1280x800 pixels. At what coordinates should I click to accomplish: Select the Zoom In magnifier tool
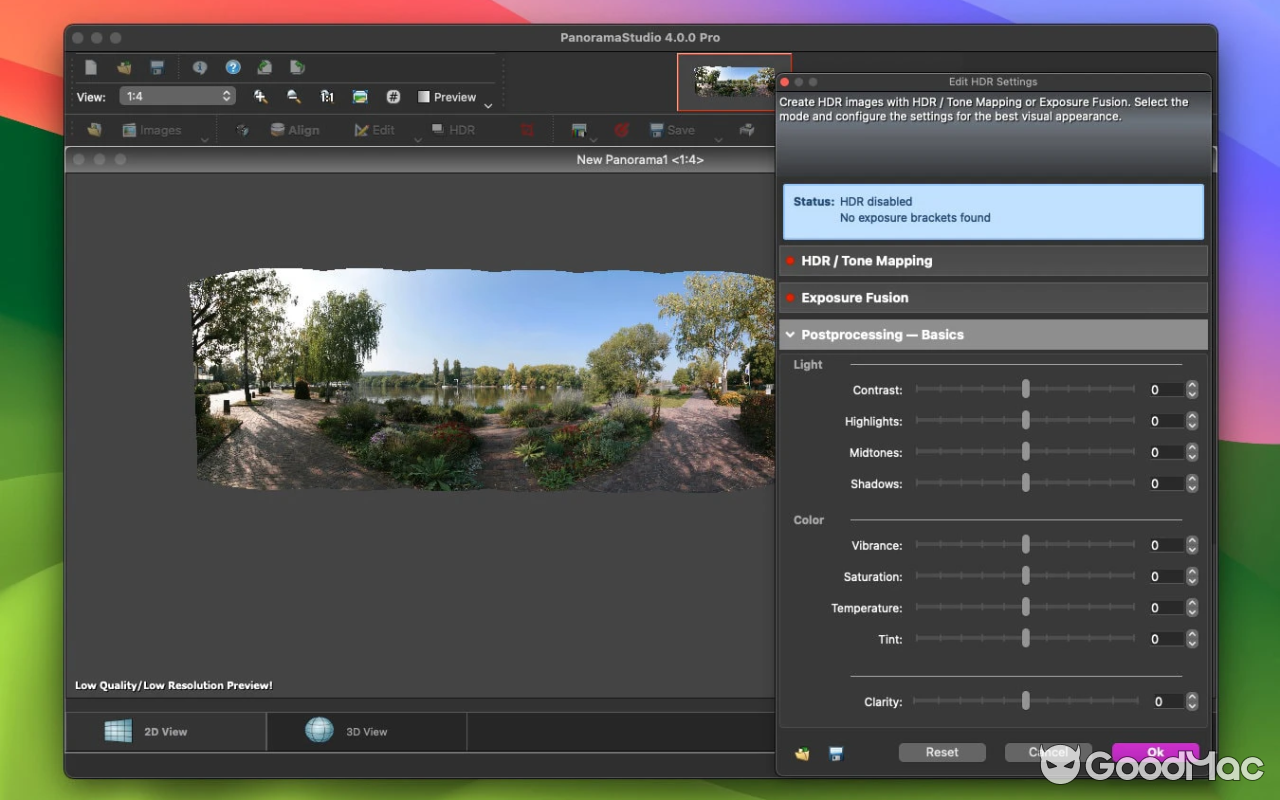coord(260,96)
